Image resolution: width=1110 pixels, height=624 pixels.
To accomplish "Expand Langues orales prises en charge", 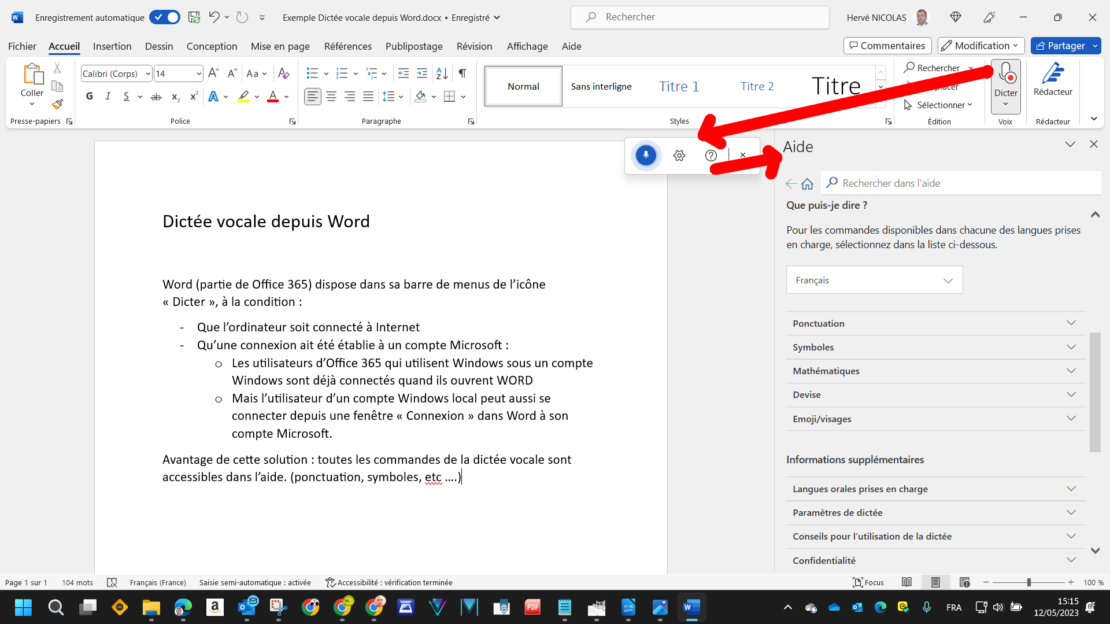I will (934, 489).
